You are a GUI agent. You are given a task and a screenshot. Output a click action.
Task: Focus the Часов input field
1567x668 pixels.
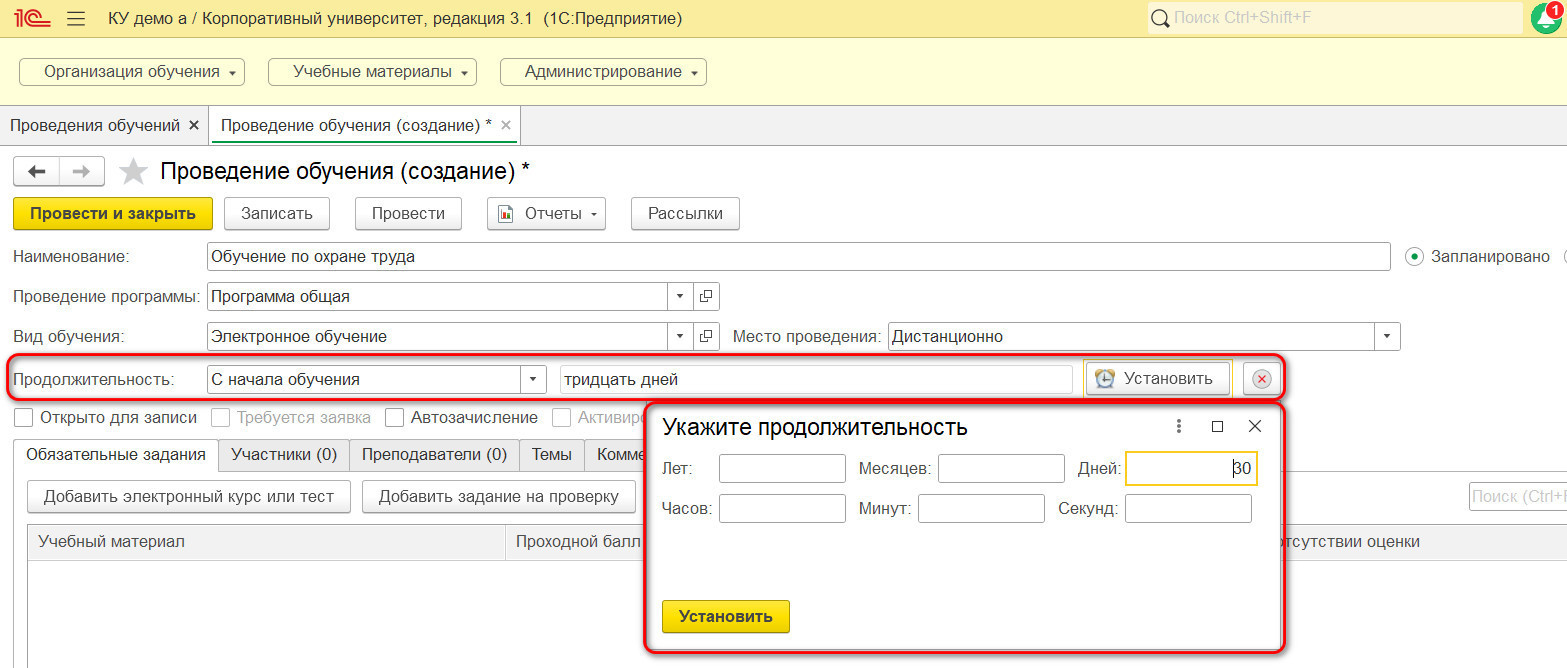782,508
